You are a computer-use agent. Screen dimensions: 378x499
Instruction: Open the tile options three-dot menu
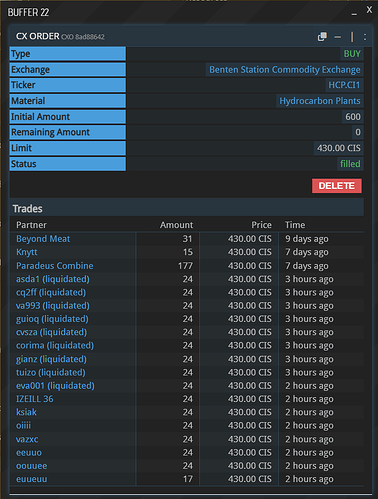[365, 37]
